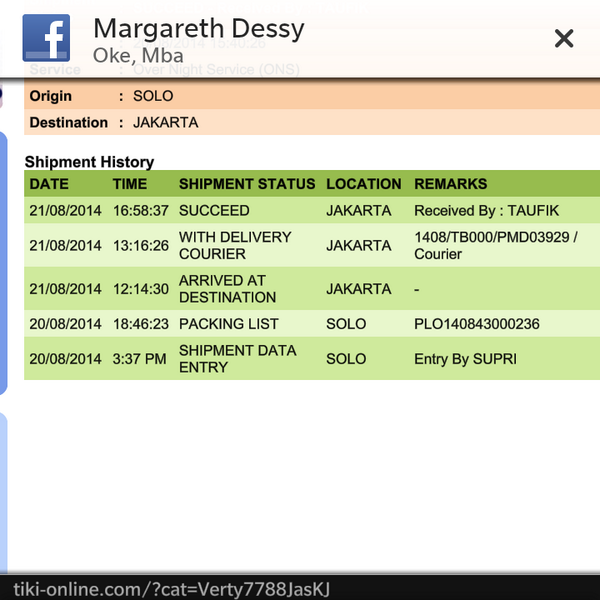Viewport: 600px width, 600px height.
Task: Select 'Received By : TAUFIK' remark
Action: click(x=486, y=210)
